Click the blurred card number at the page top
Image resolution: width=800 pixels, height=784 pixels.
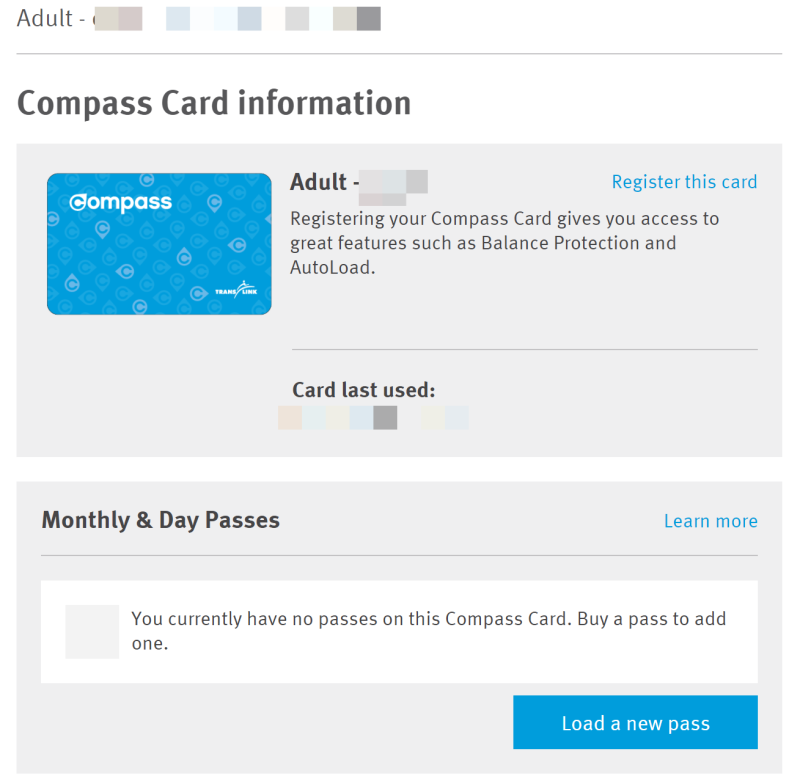point(240,19)
